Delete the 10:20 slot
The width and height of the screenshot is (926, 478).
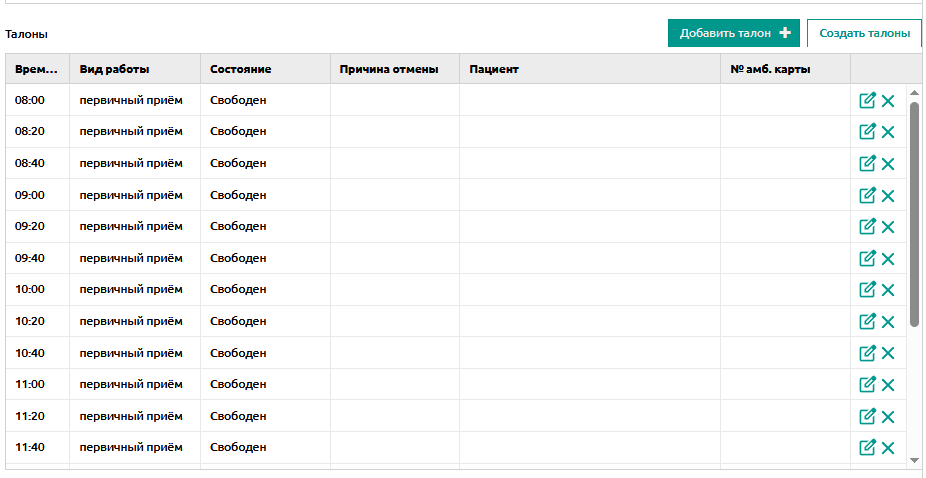[x=888, y=322]
